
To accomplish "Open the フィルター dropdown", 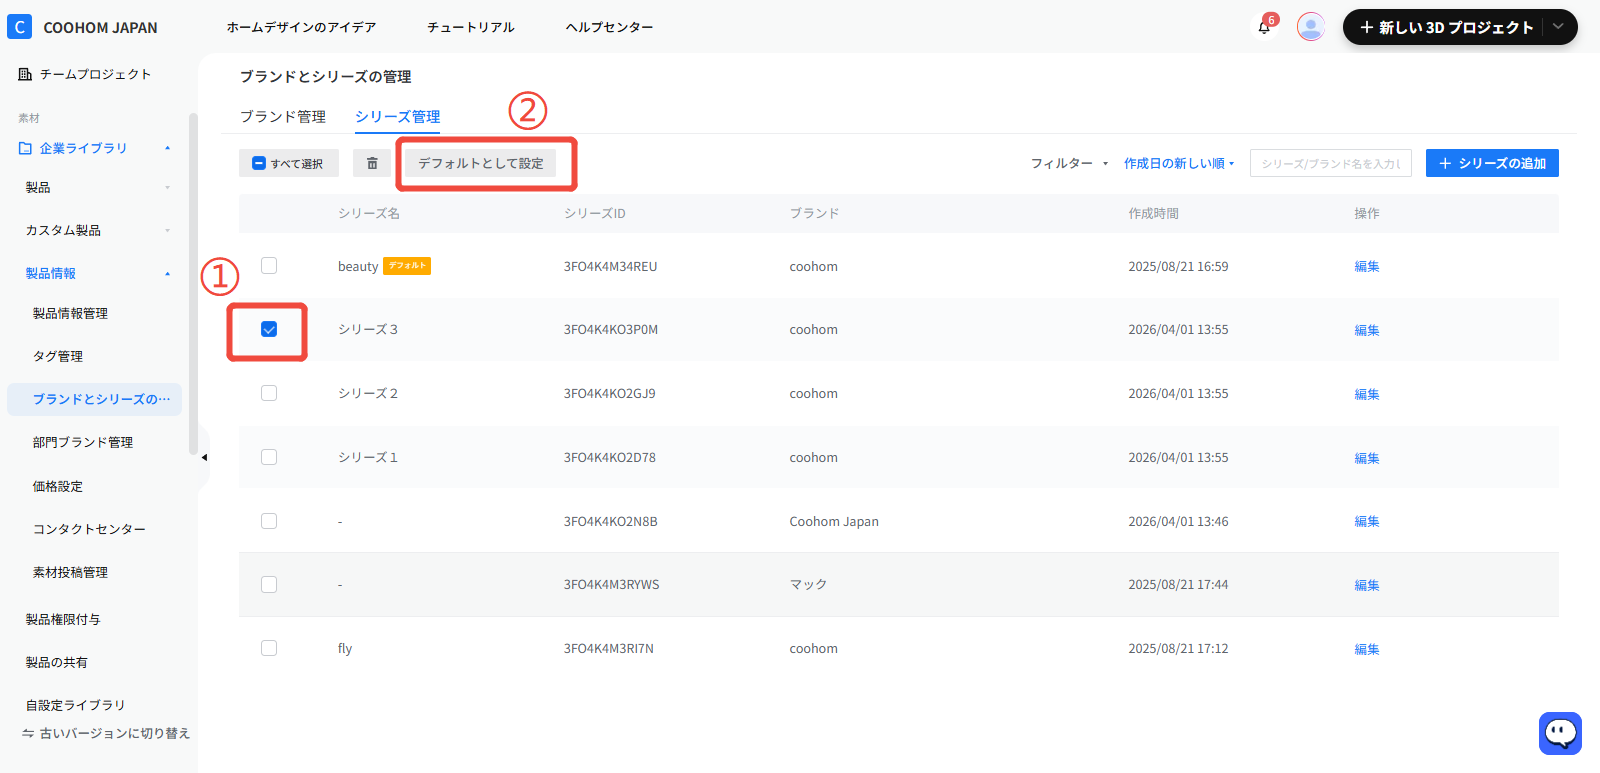I will (x=1069, y=163).
